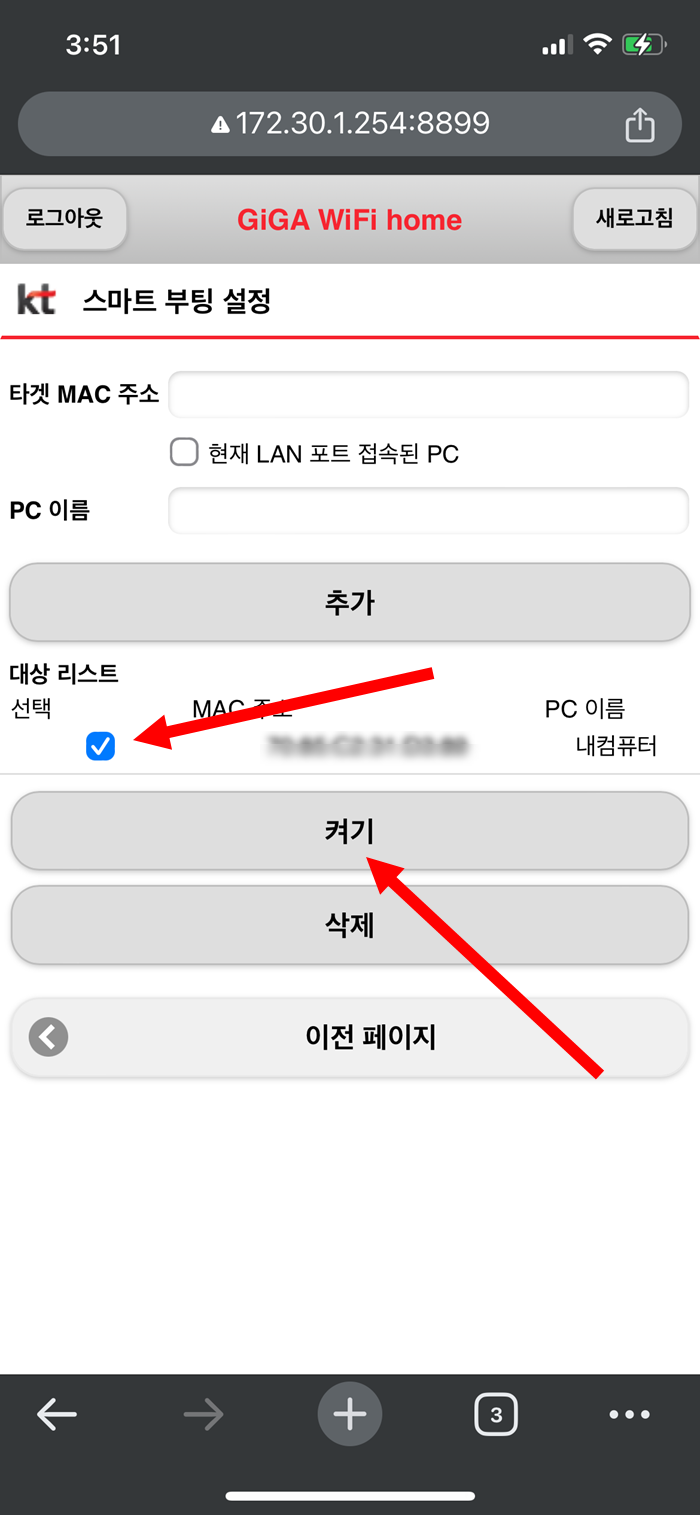Image resolution: width=700 pixels, height=1515 pixels.
Task: Tap the kt logo
Action: tap(36, 300)
